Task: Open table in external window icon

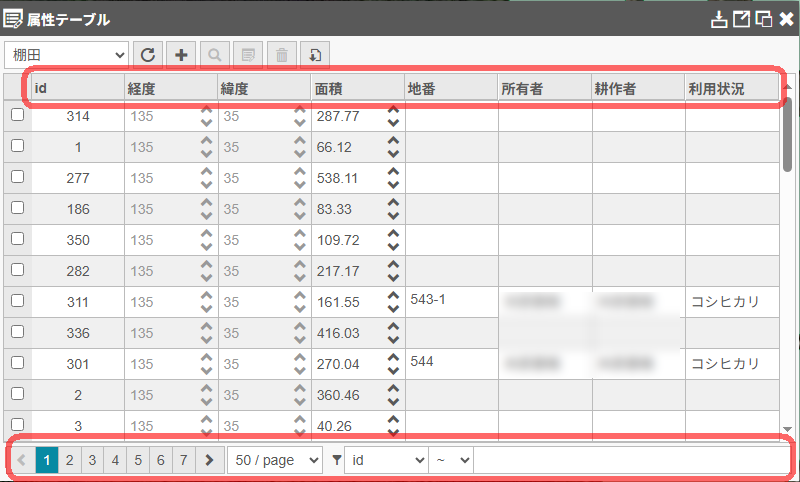Action: click(x=741, y=19)
